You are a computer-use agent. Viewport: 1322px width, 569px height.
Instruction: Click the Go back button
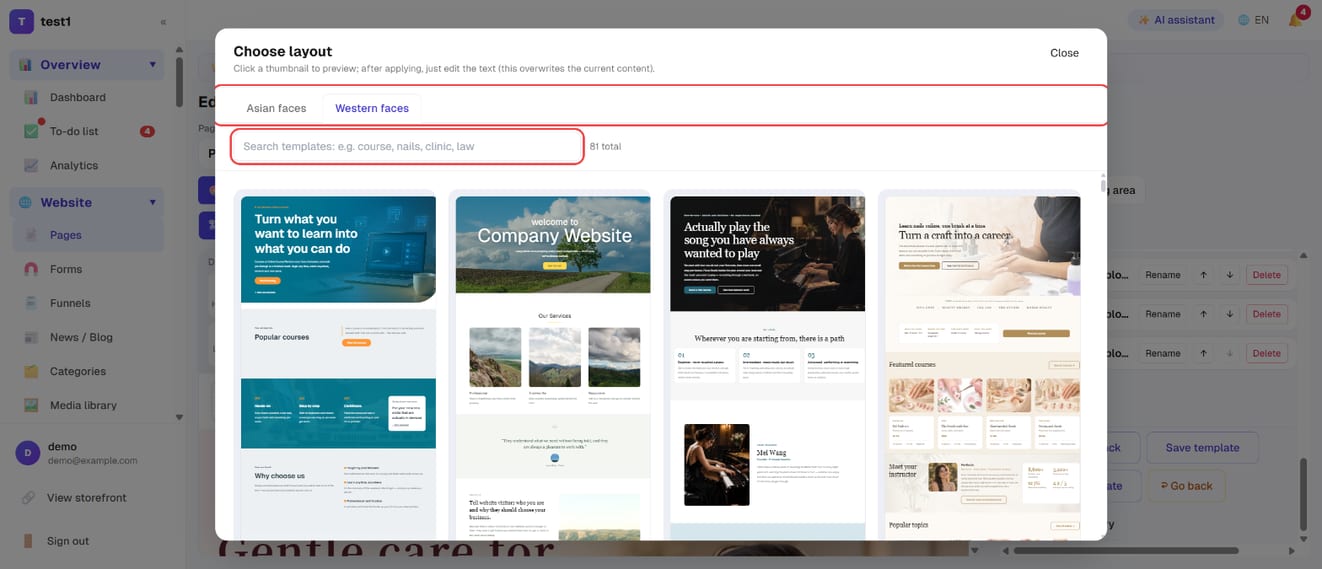(x=1187, y=486)
